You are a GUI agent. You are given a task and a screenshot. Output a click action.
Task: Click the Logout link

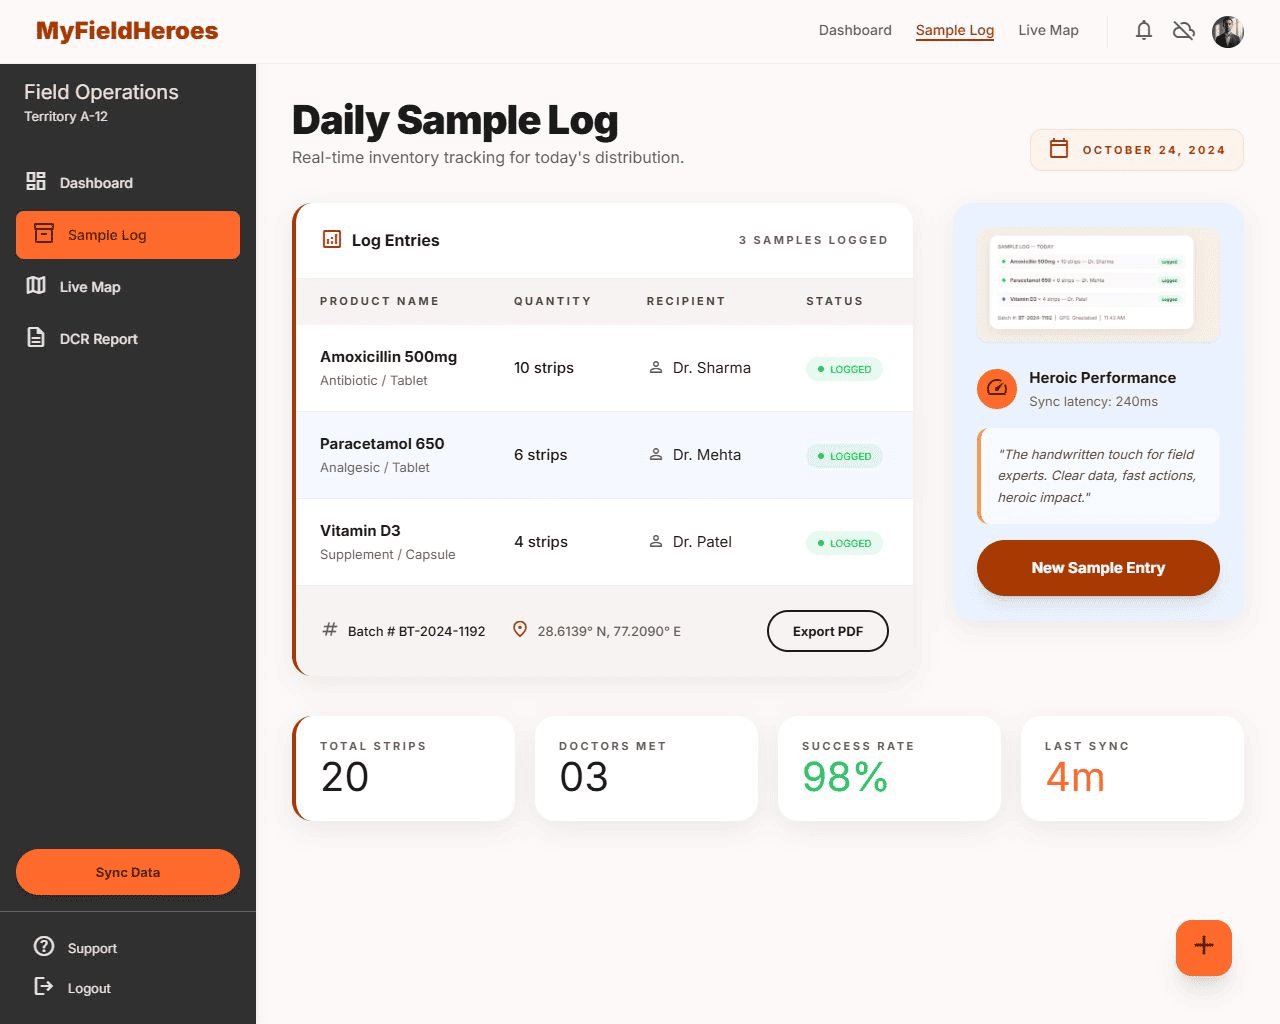coord(89,988)
